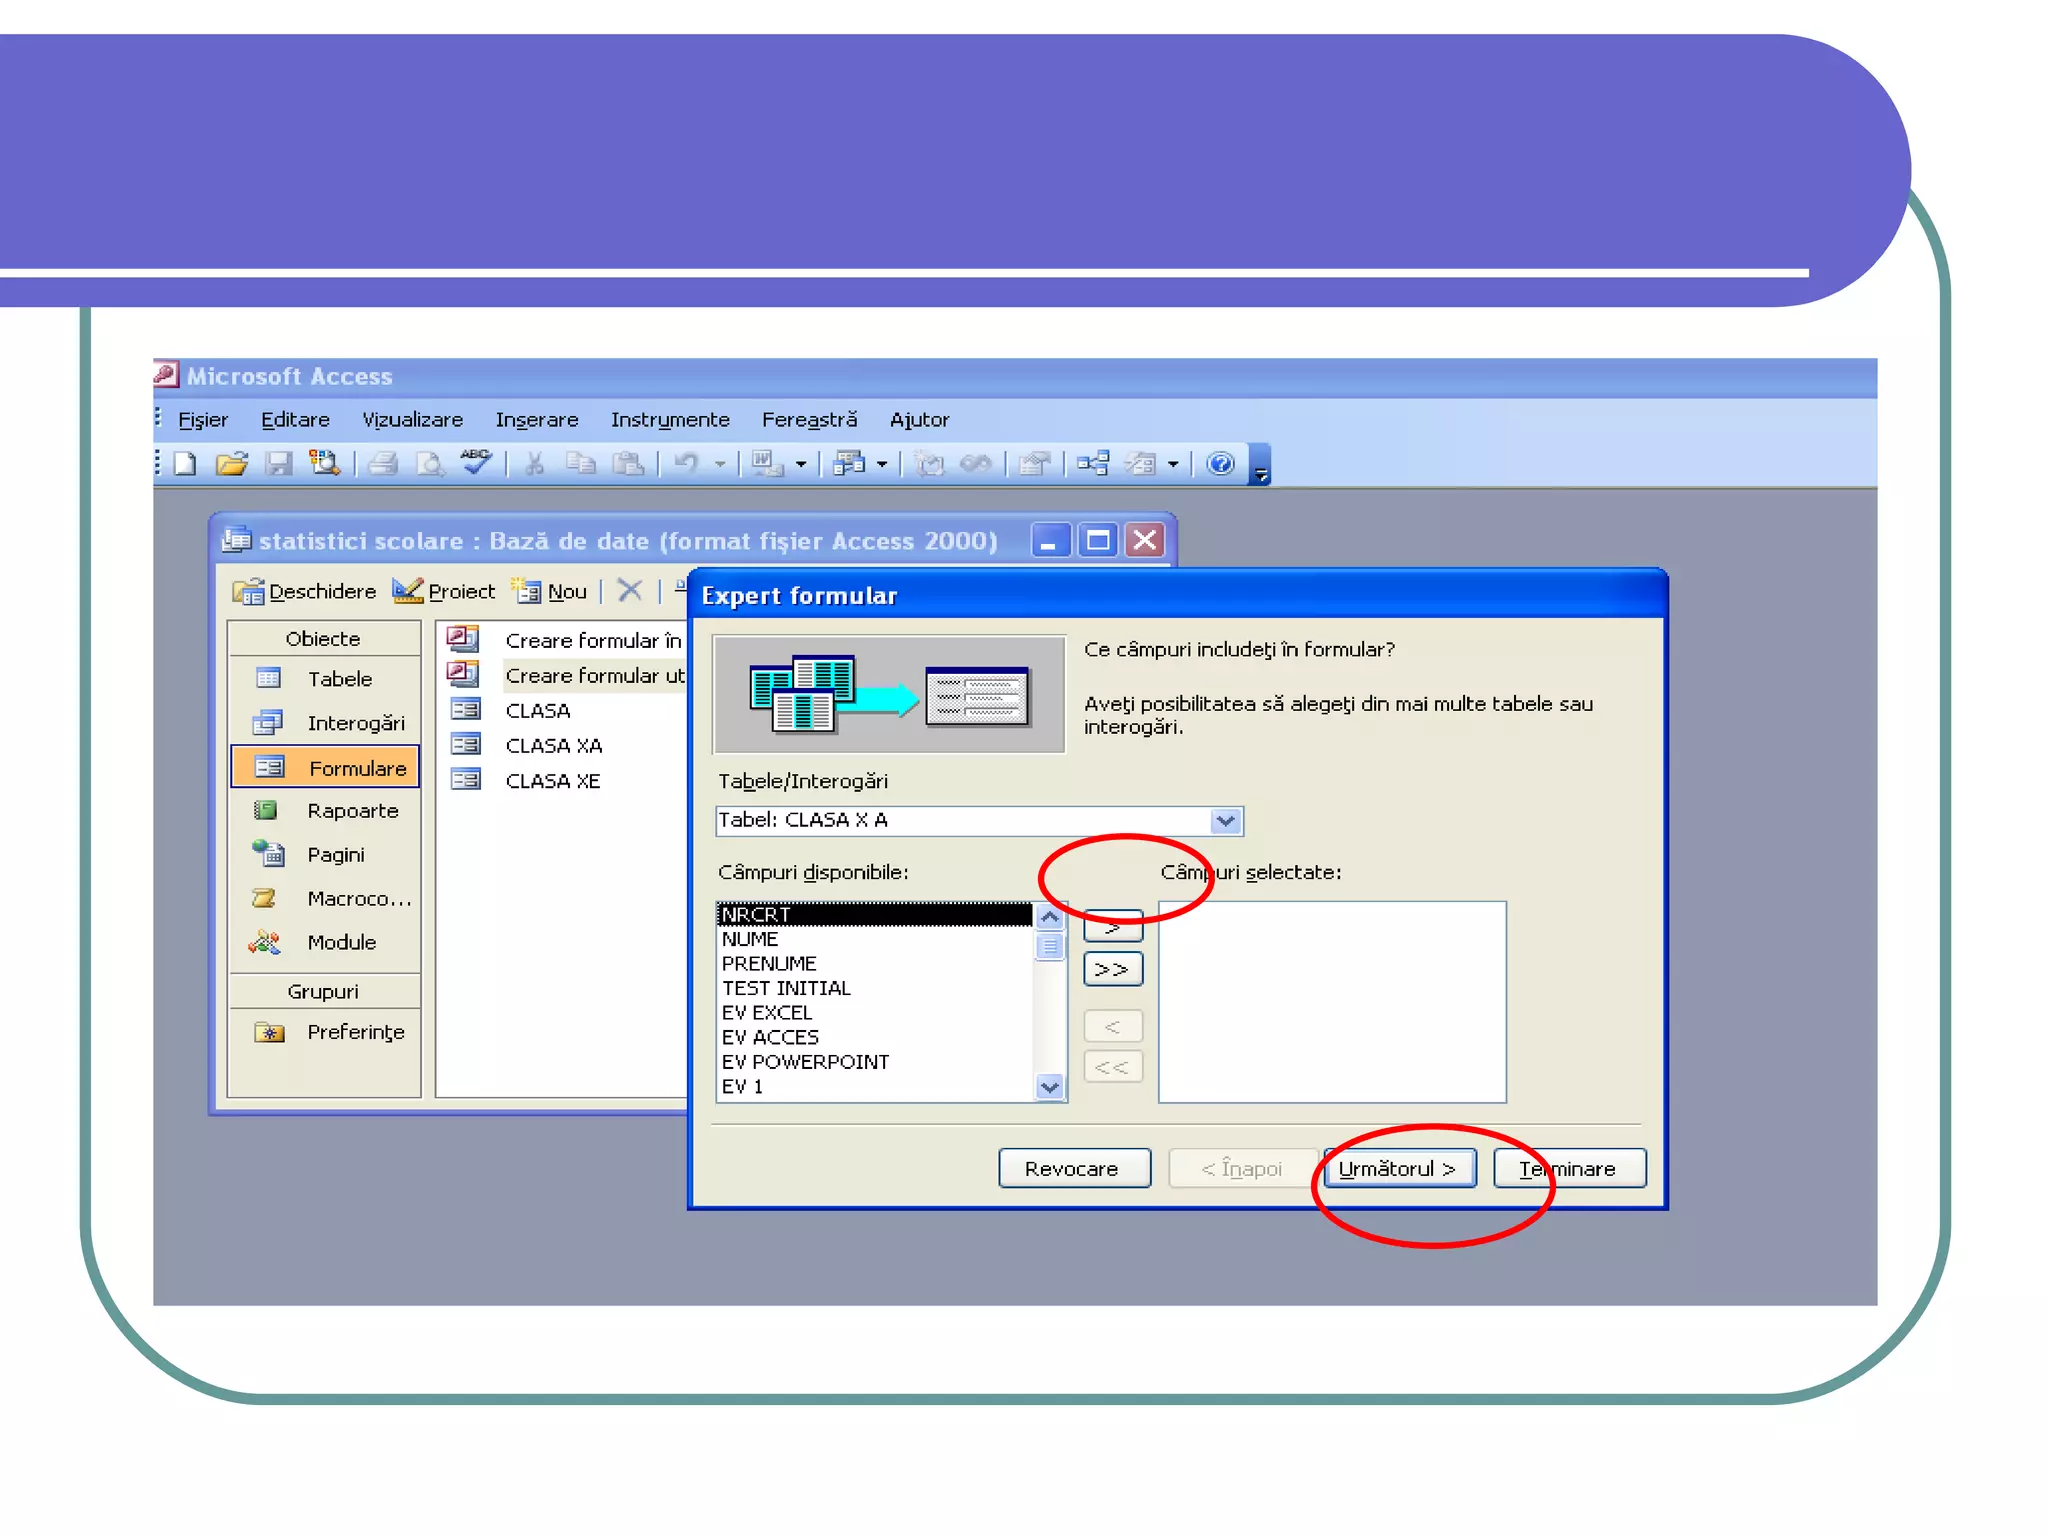The width and height of the screenshot is (2048, 1536).
Task: Expand the OfficeLinks toolbar dropdown arrow
Action: [800, 465]
